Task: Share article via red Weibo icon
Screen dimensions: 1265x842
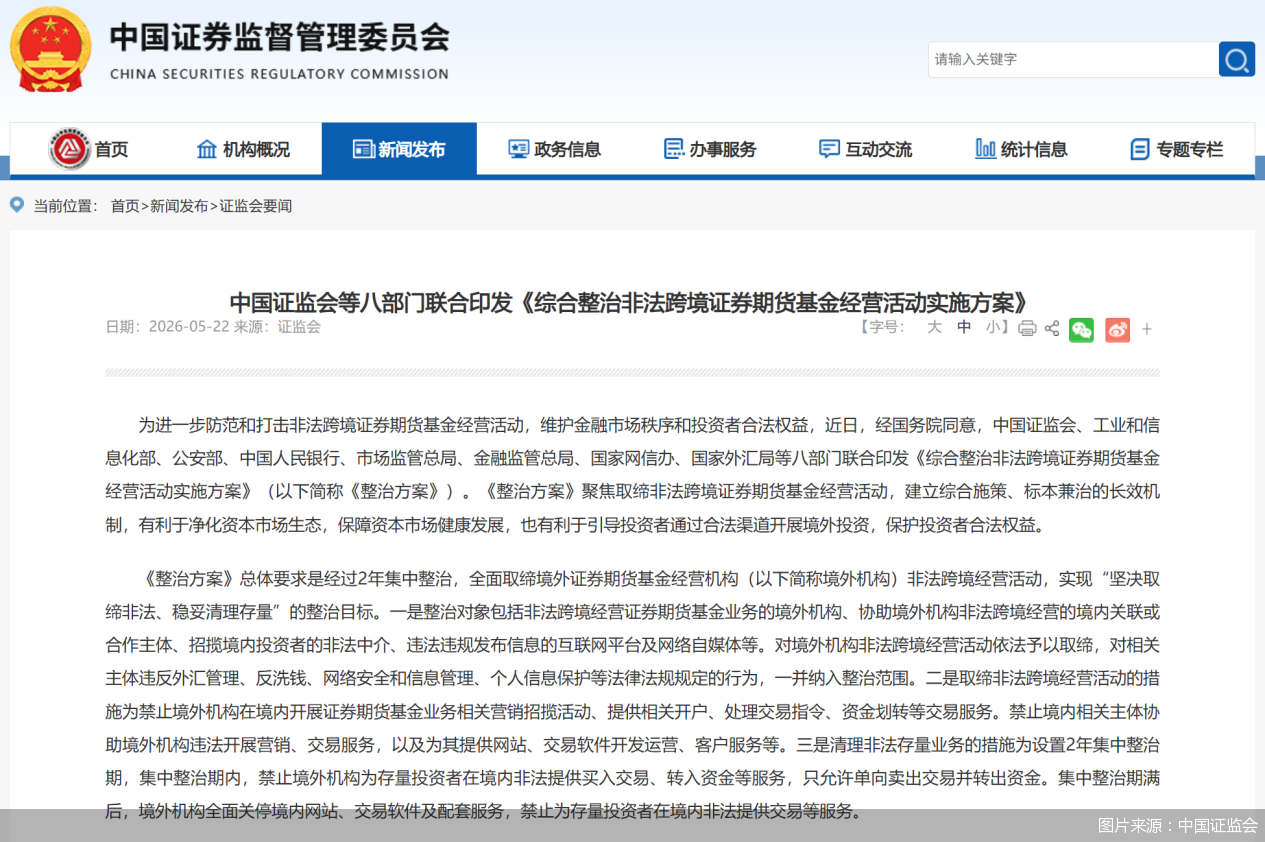Action: click(1117, 329)
